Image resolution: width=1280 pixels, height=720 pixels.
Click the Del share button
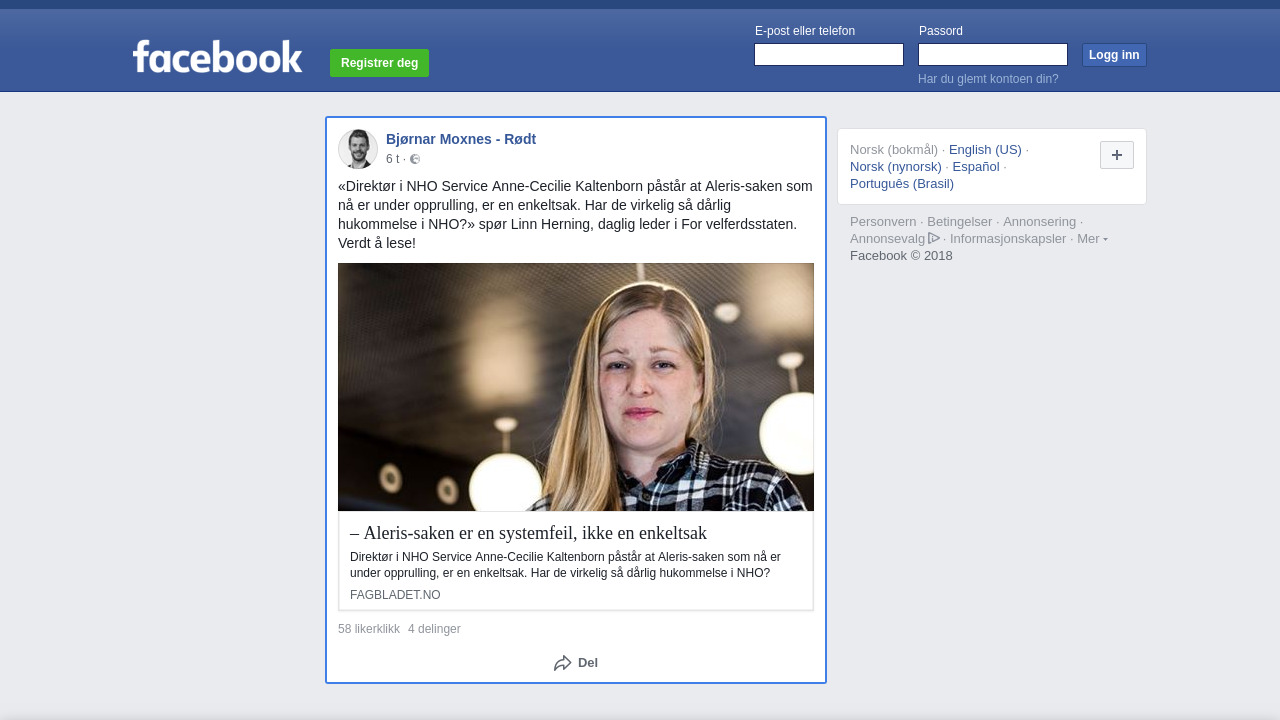point(576,663)
